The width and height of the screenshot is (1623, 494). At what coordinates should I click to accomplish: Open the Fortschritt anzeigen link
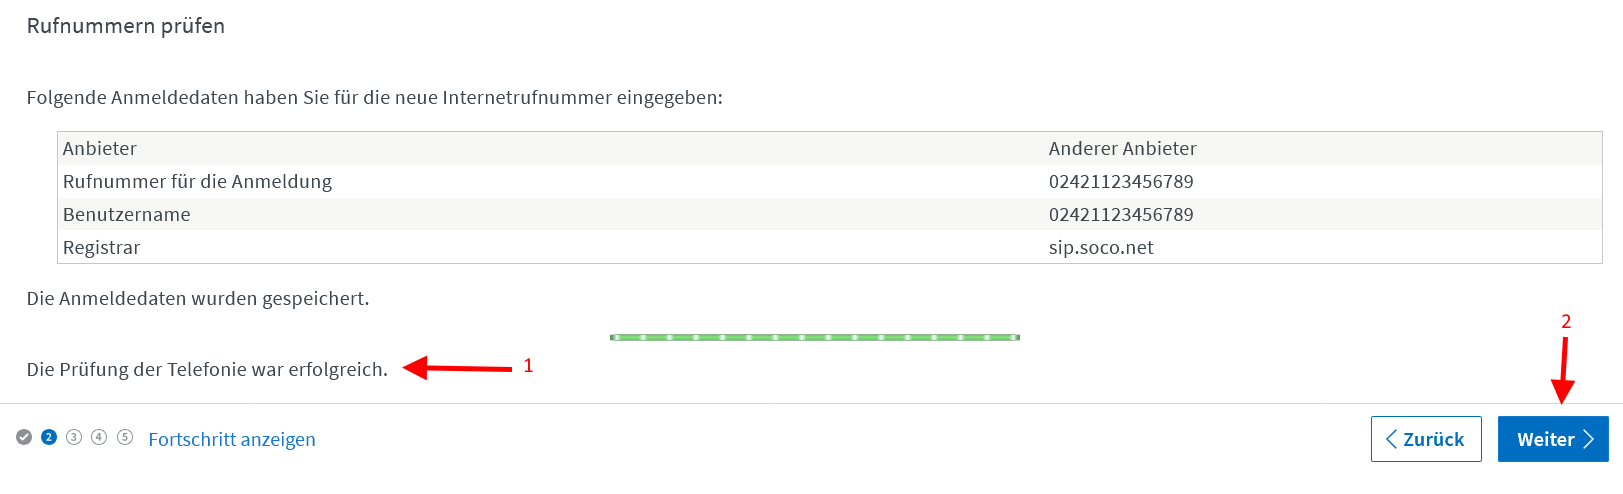(x=232, y=439)
